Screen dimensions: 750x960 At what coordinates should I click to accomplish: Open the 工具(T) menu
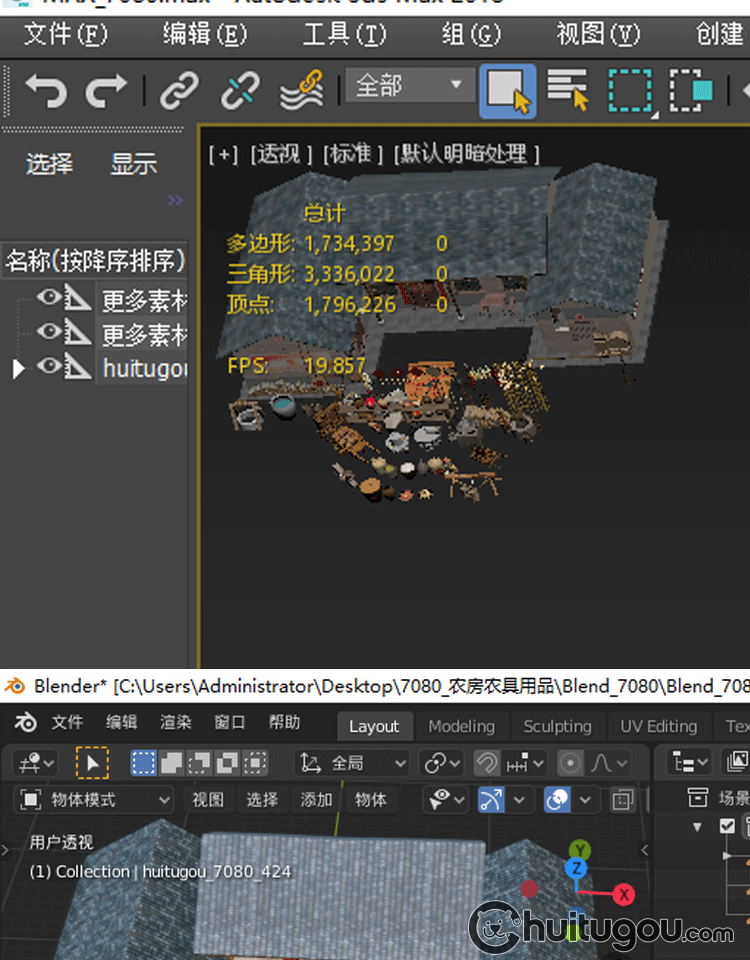pyautogui.click(x=344, y=34)
